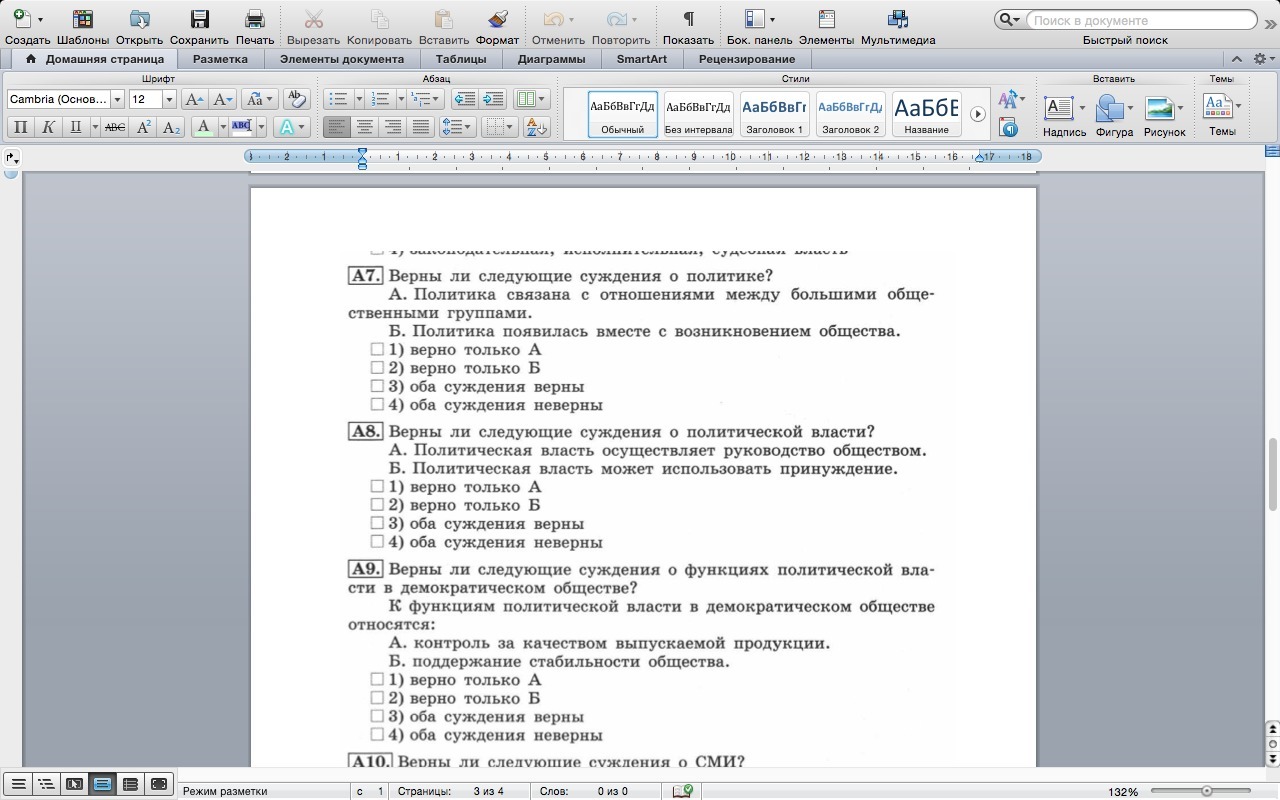Click the spell check book icon in status bar
Image resolution: width=1280 pixels, height=800 pixels.
click(x=683, y=791)
